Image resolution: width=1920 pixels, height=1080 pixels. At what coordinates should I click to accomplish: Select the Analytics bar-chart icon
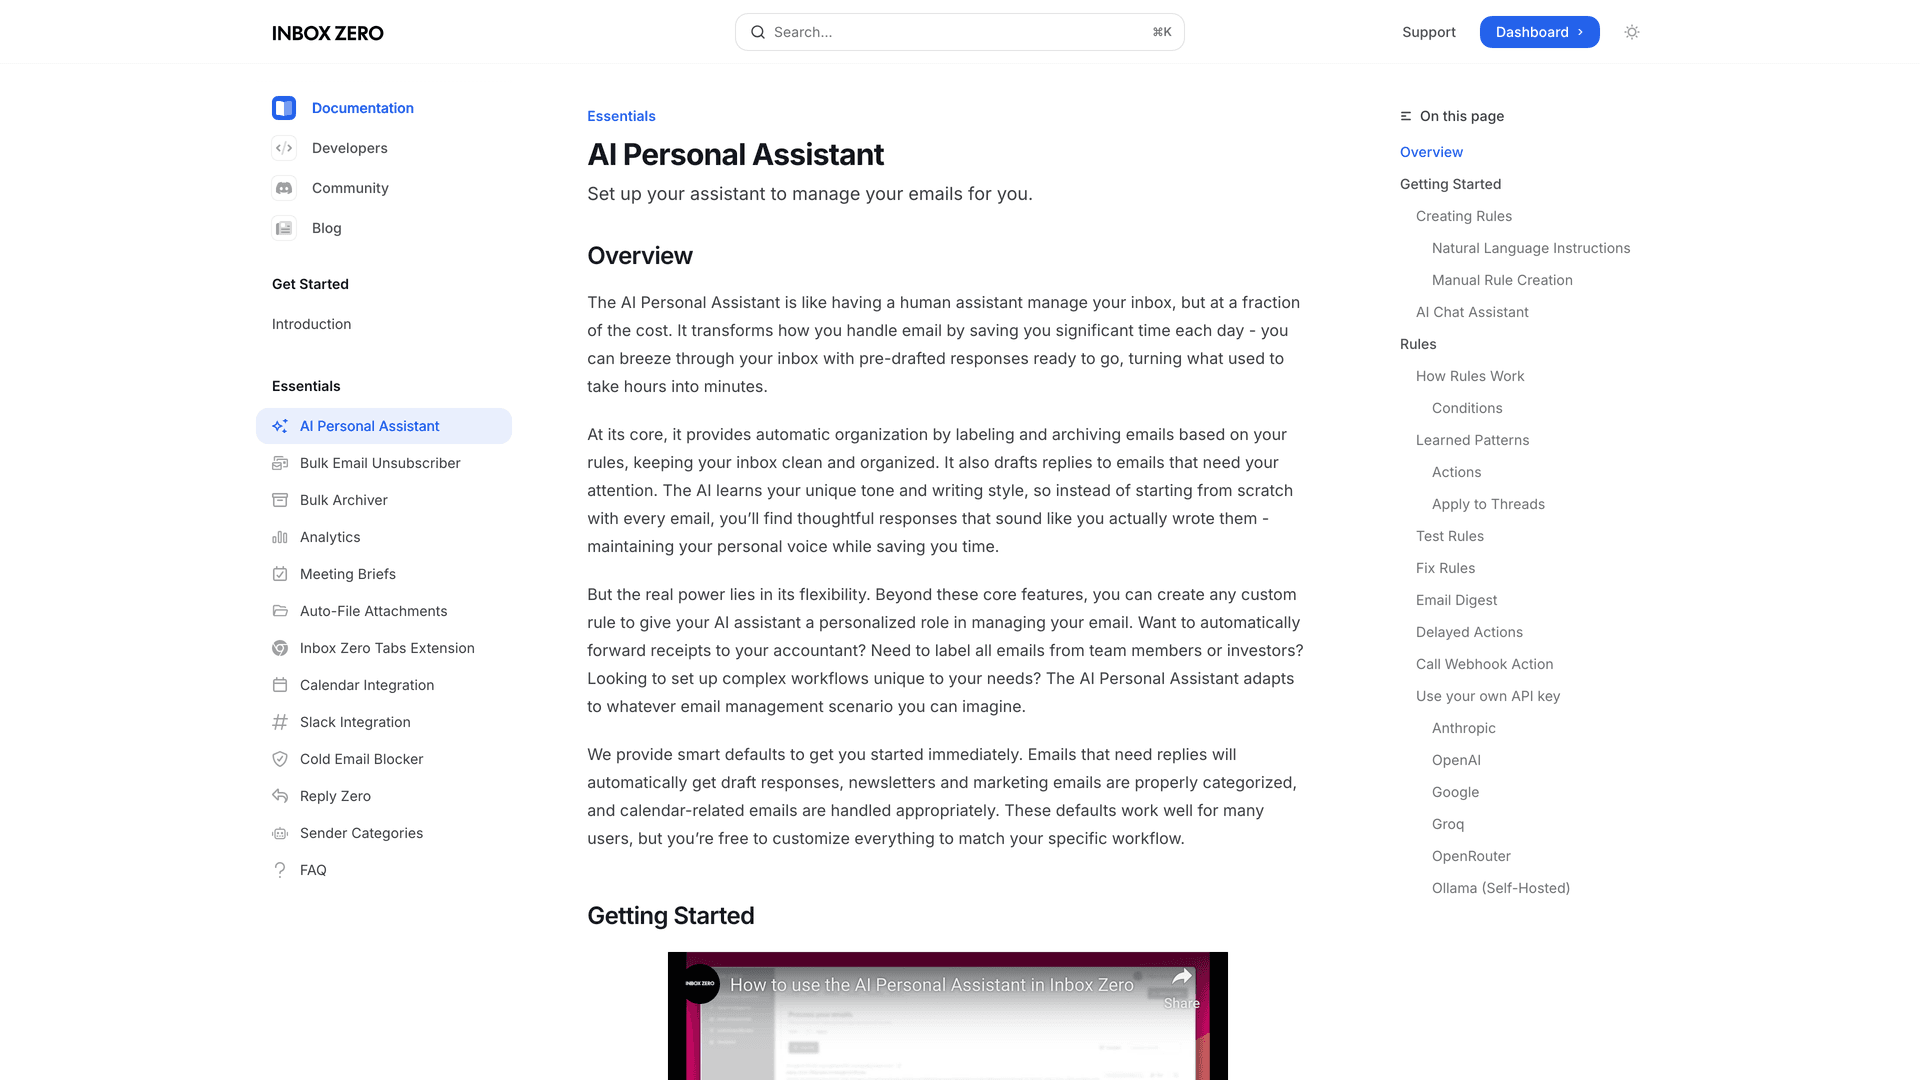[281, 537]
